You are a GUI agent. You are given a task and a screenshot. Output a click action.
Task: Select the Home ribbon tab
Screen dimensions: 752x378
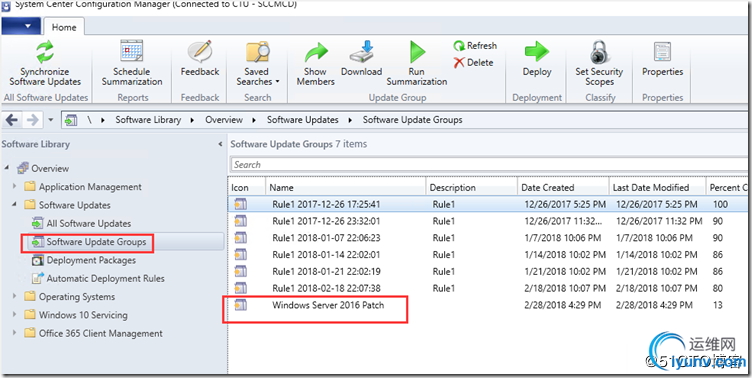(x=64, y=27)
